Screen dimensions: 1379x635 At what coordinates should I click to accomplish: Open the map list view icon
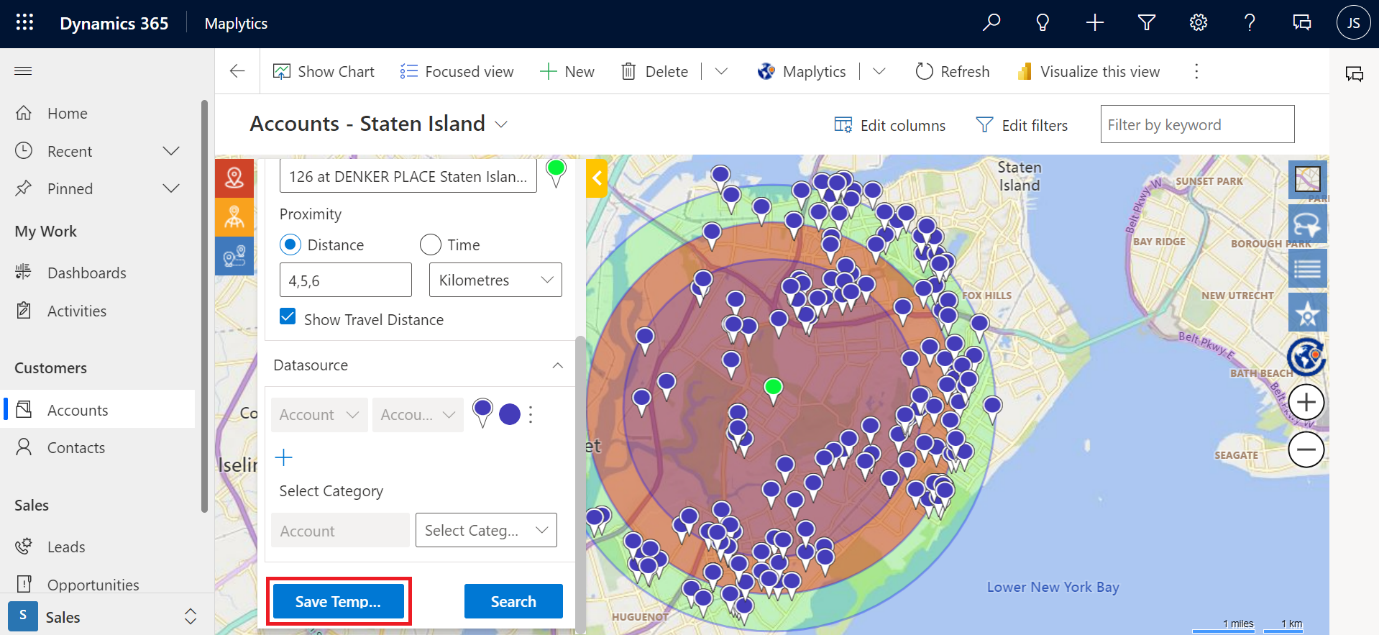tap(1307, 269)
